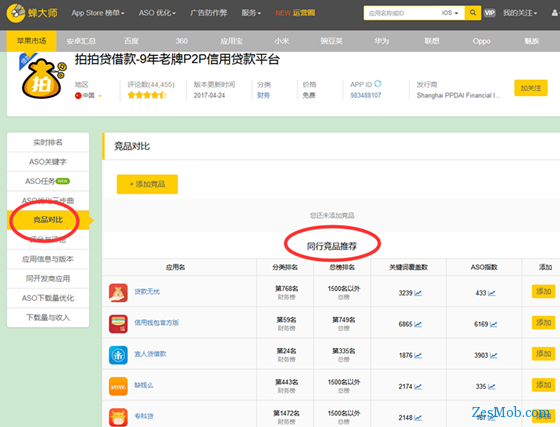Screen dimensions: 560x427
Task: Switch to 联想 tab
Action: [x=431, y=41]
